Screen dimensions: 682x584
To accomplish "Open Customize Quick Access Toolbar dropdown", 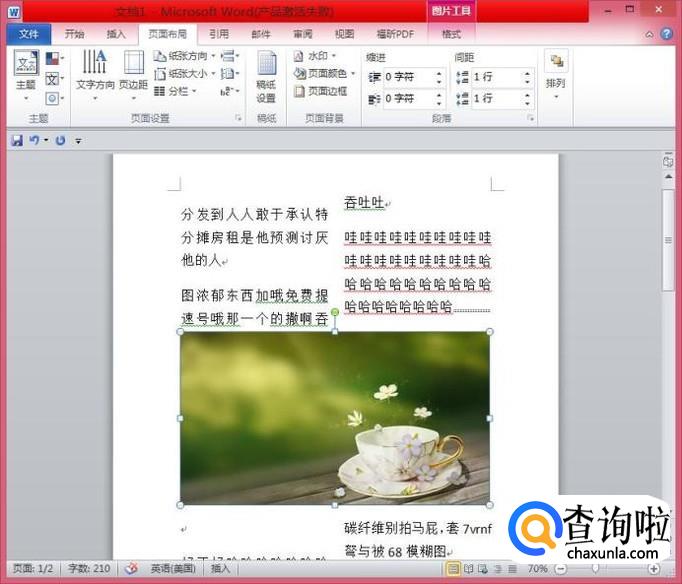I will click(x=78, y=140).
